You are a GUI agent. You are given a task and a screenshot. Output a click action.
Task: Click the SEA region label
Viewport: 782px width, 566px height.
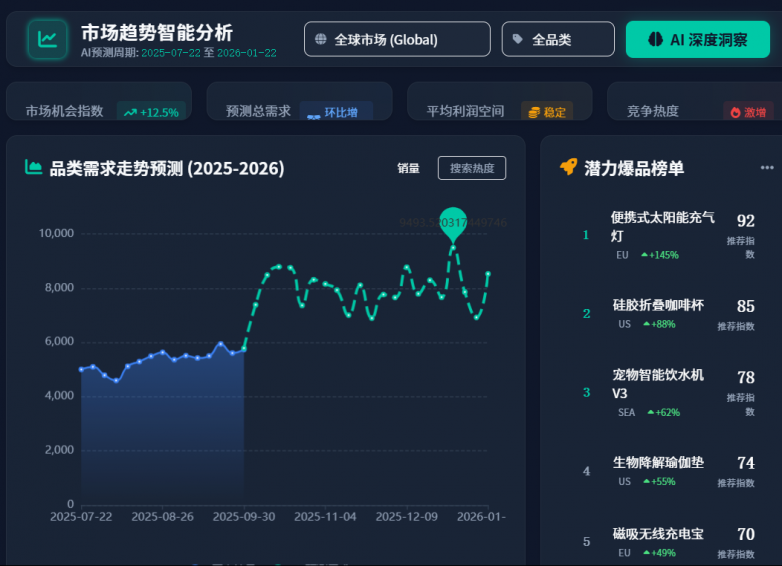point(626,412)
